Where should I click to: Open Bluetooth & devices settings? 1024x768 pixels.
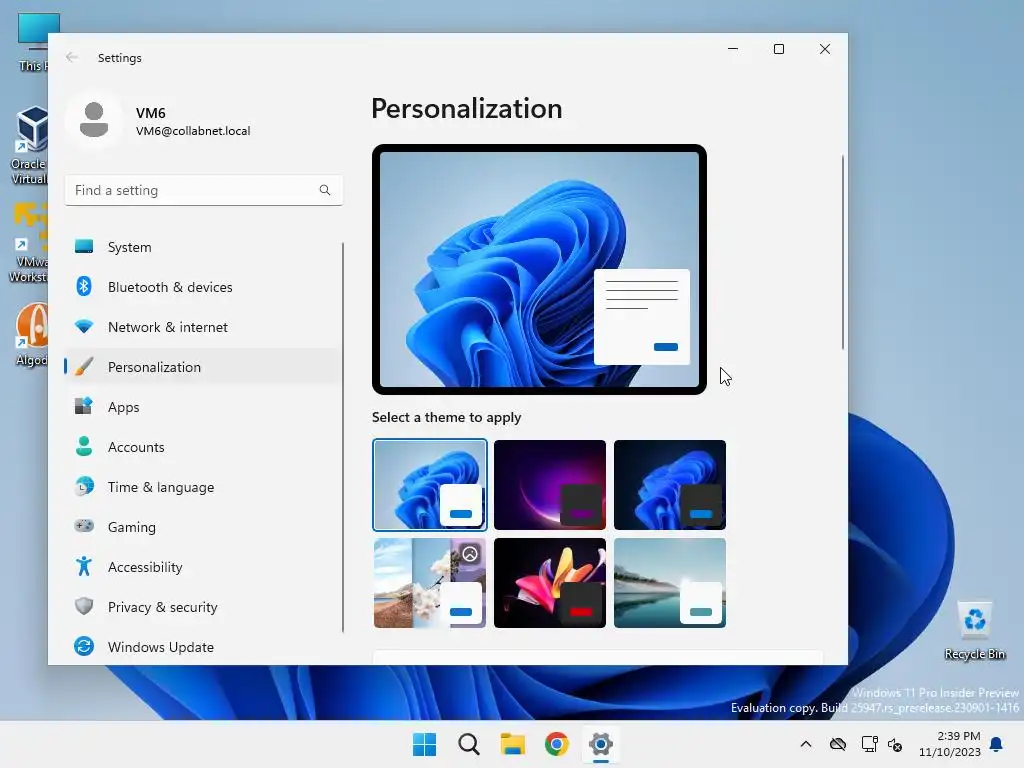pyautogui.click(x=202, y=287)
